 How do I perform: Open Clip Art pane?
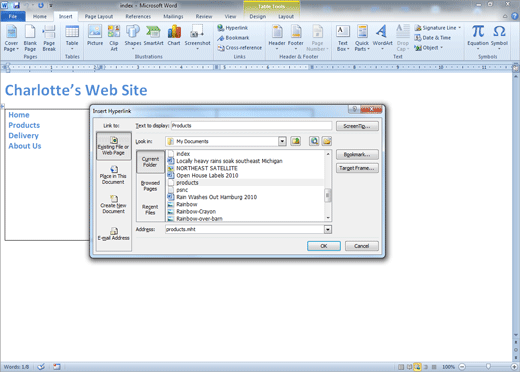114,38
